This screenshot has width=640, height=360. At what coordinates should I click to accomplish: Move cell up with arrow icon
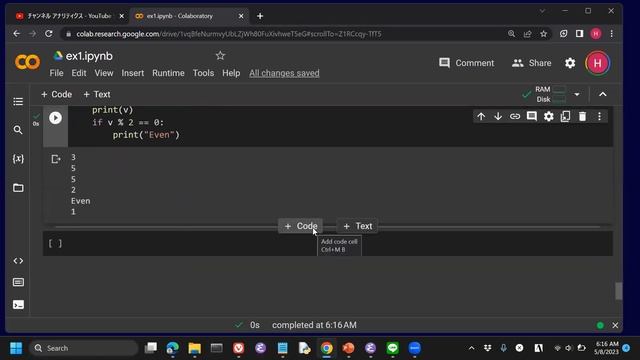click(x=481, y=116)
